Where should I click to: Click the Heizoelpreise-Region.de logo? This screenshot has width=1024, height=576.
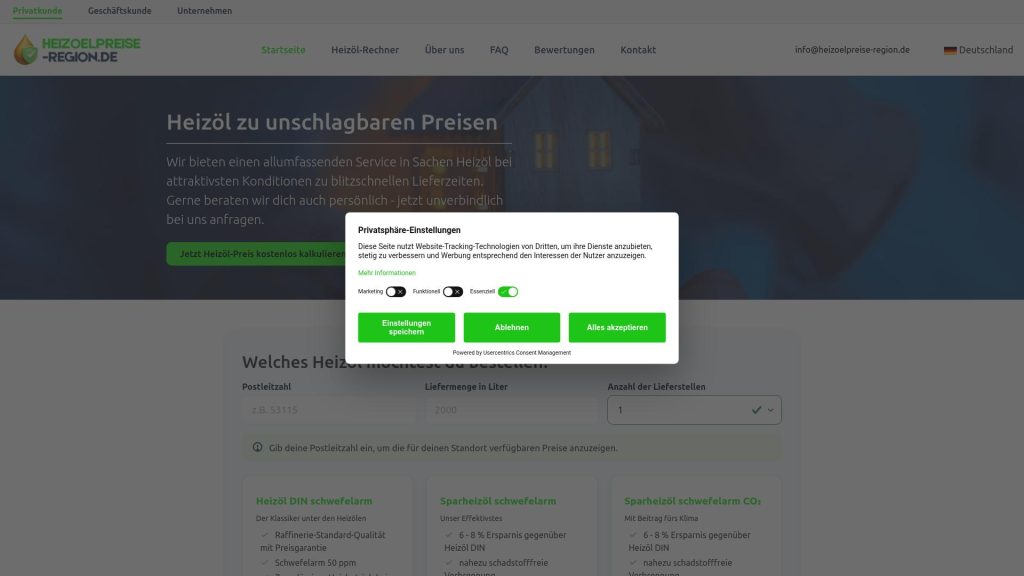tap(77, 50)
